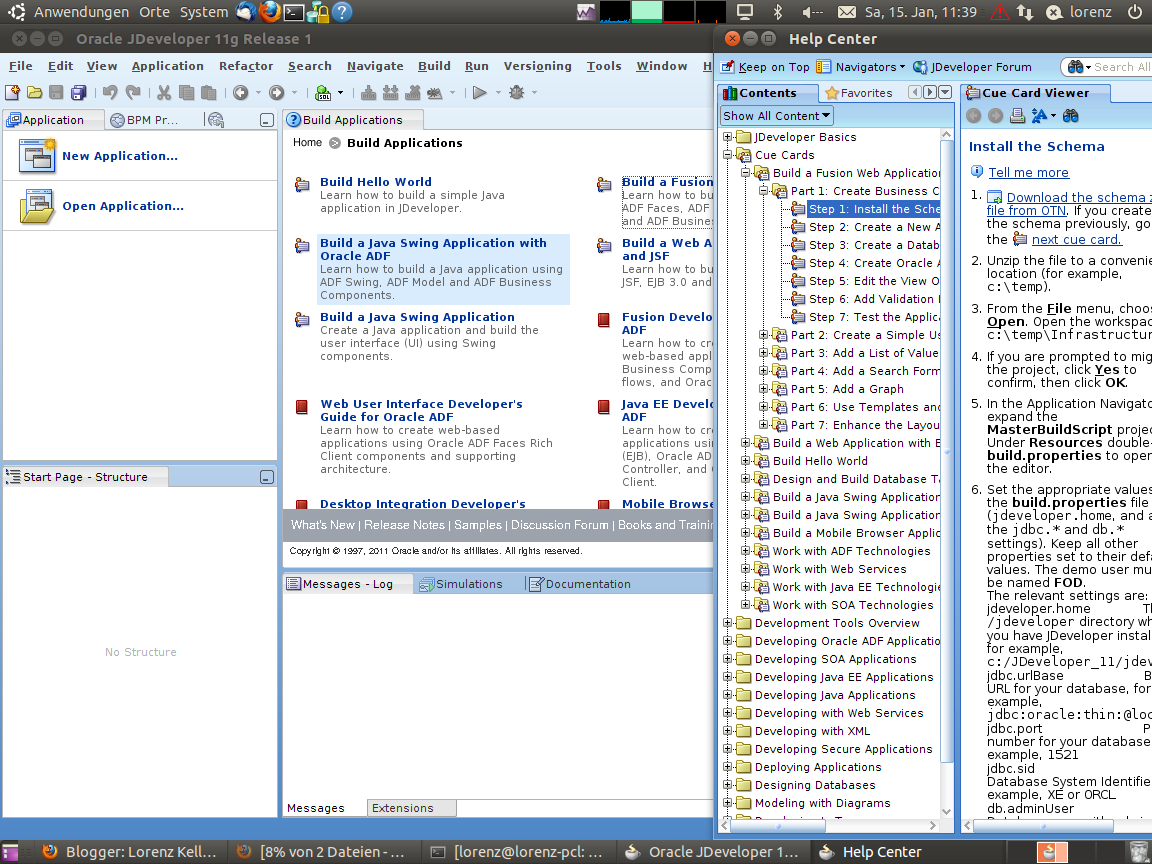Expand the Build Hello World tree node
Viewport: 1152px width, 864px height.
point(746,461)
